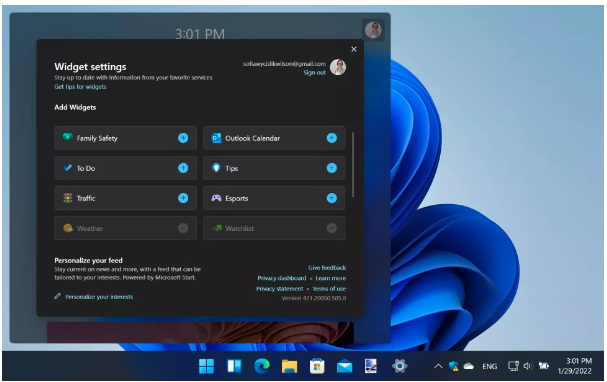Viewport: 607px width, 382px height.
Task: Close the Widget settings dialog
Action: click(354, 49)
